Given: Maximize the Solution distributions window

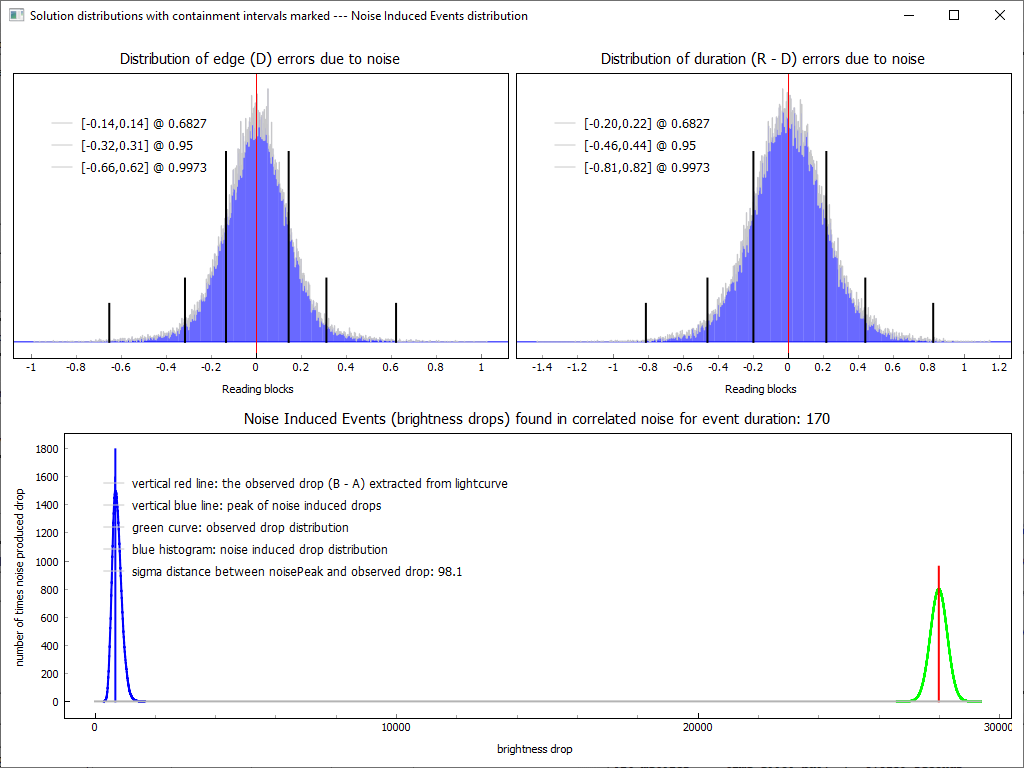Looking at the screenshot, I should coord(954,16).
